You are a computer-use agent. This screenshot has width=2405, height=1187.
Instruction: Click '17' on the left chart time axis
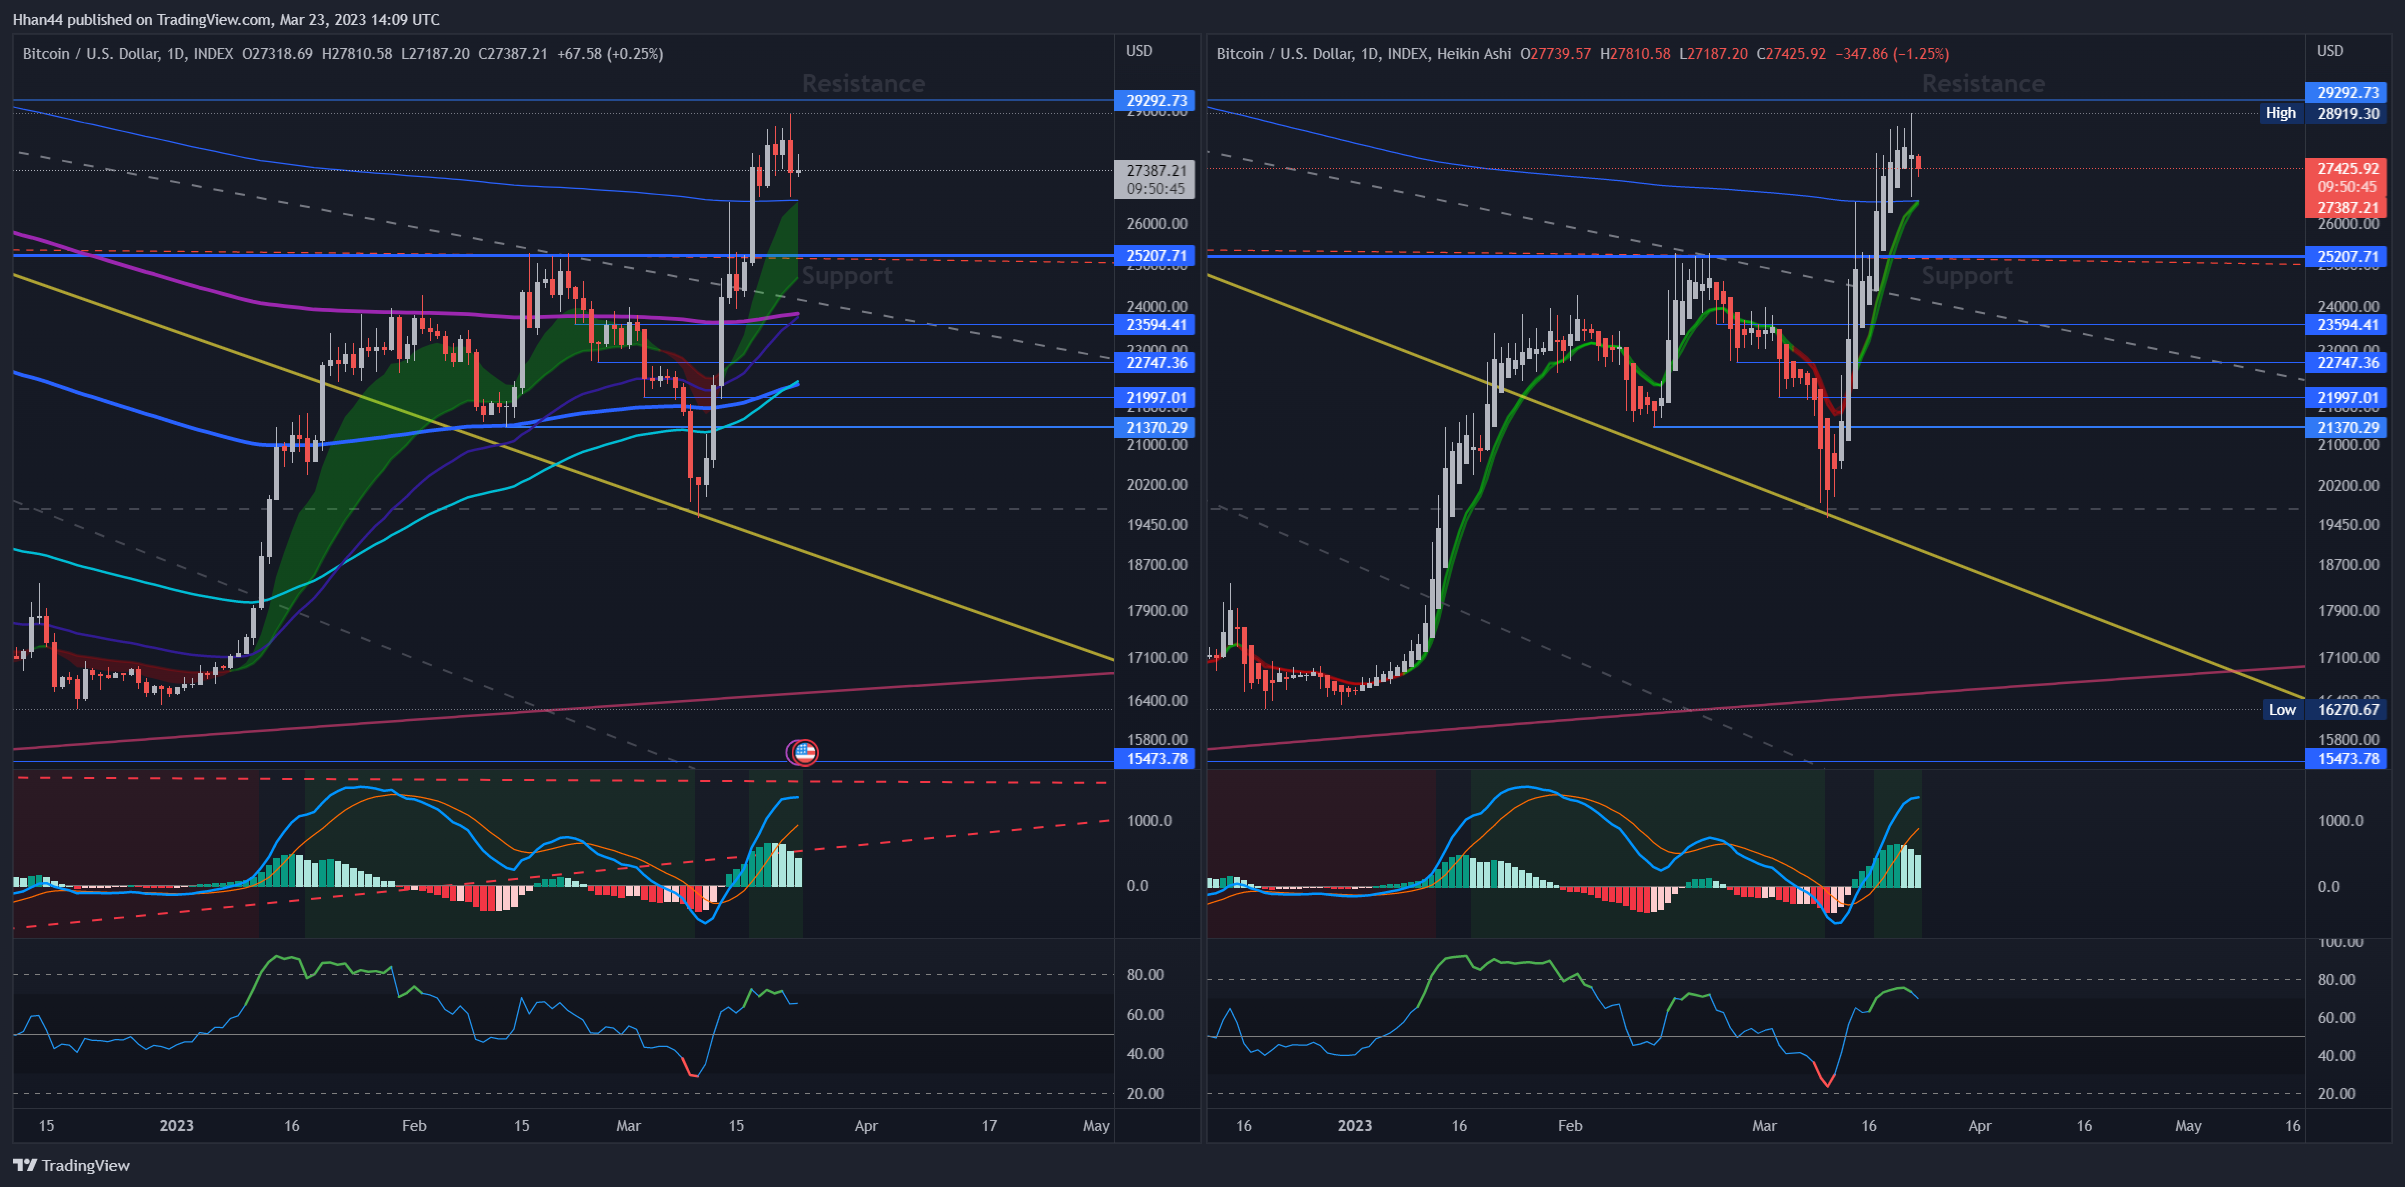[x=989, y=1125]
